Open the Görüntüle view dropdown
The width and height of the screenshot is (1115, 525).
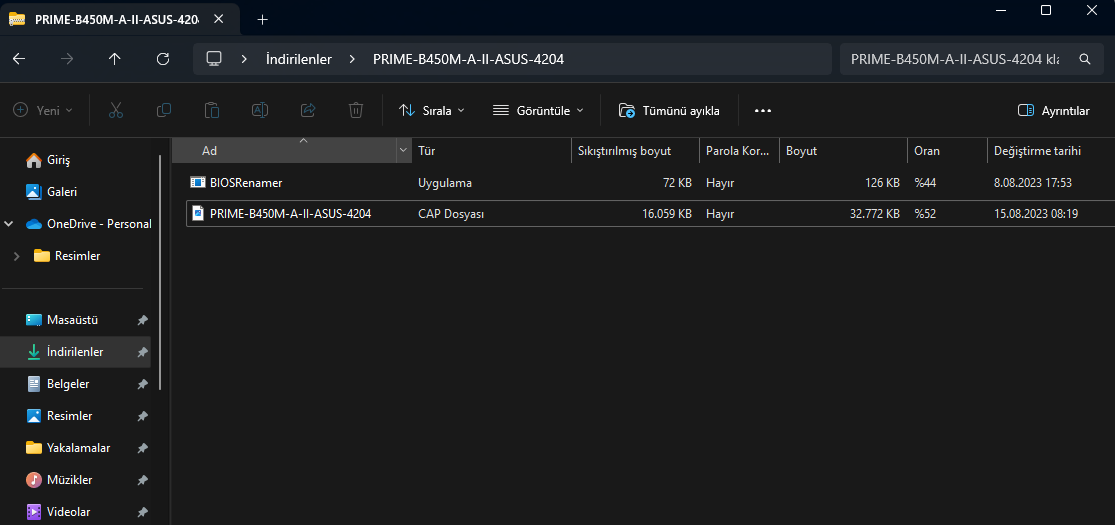click(x=538, y=110)
